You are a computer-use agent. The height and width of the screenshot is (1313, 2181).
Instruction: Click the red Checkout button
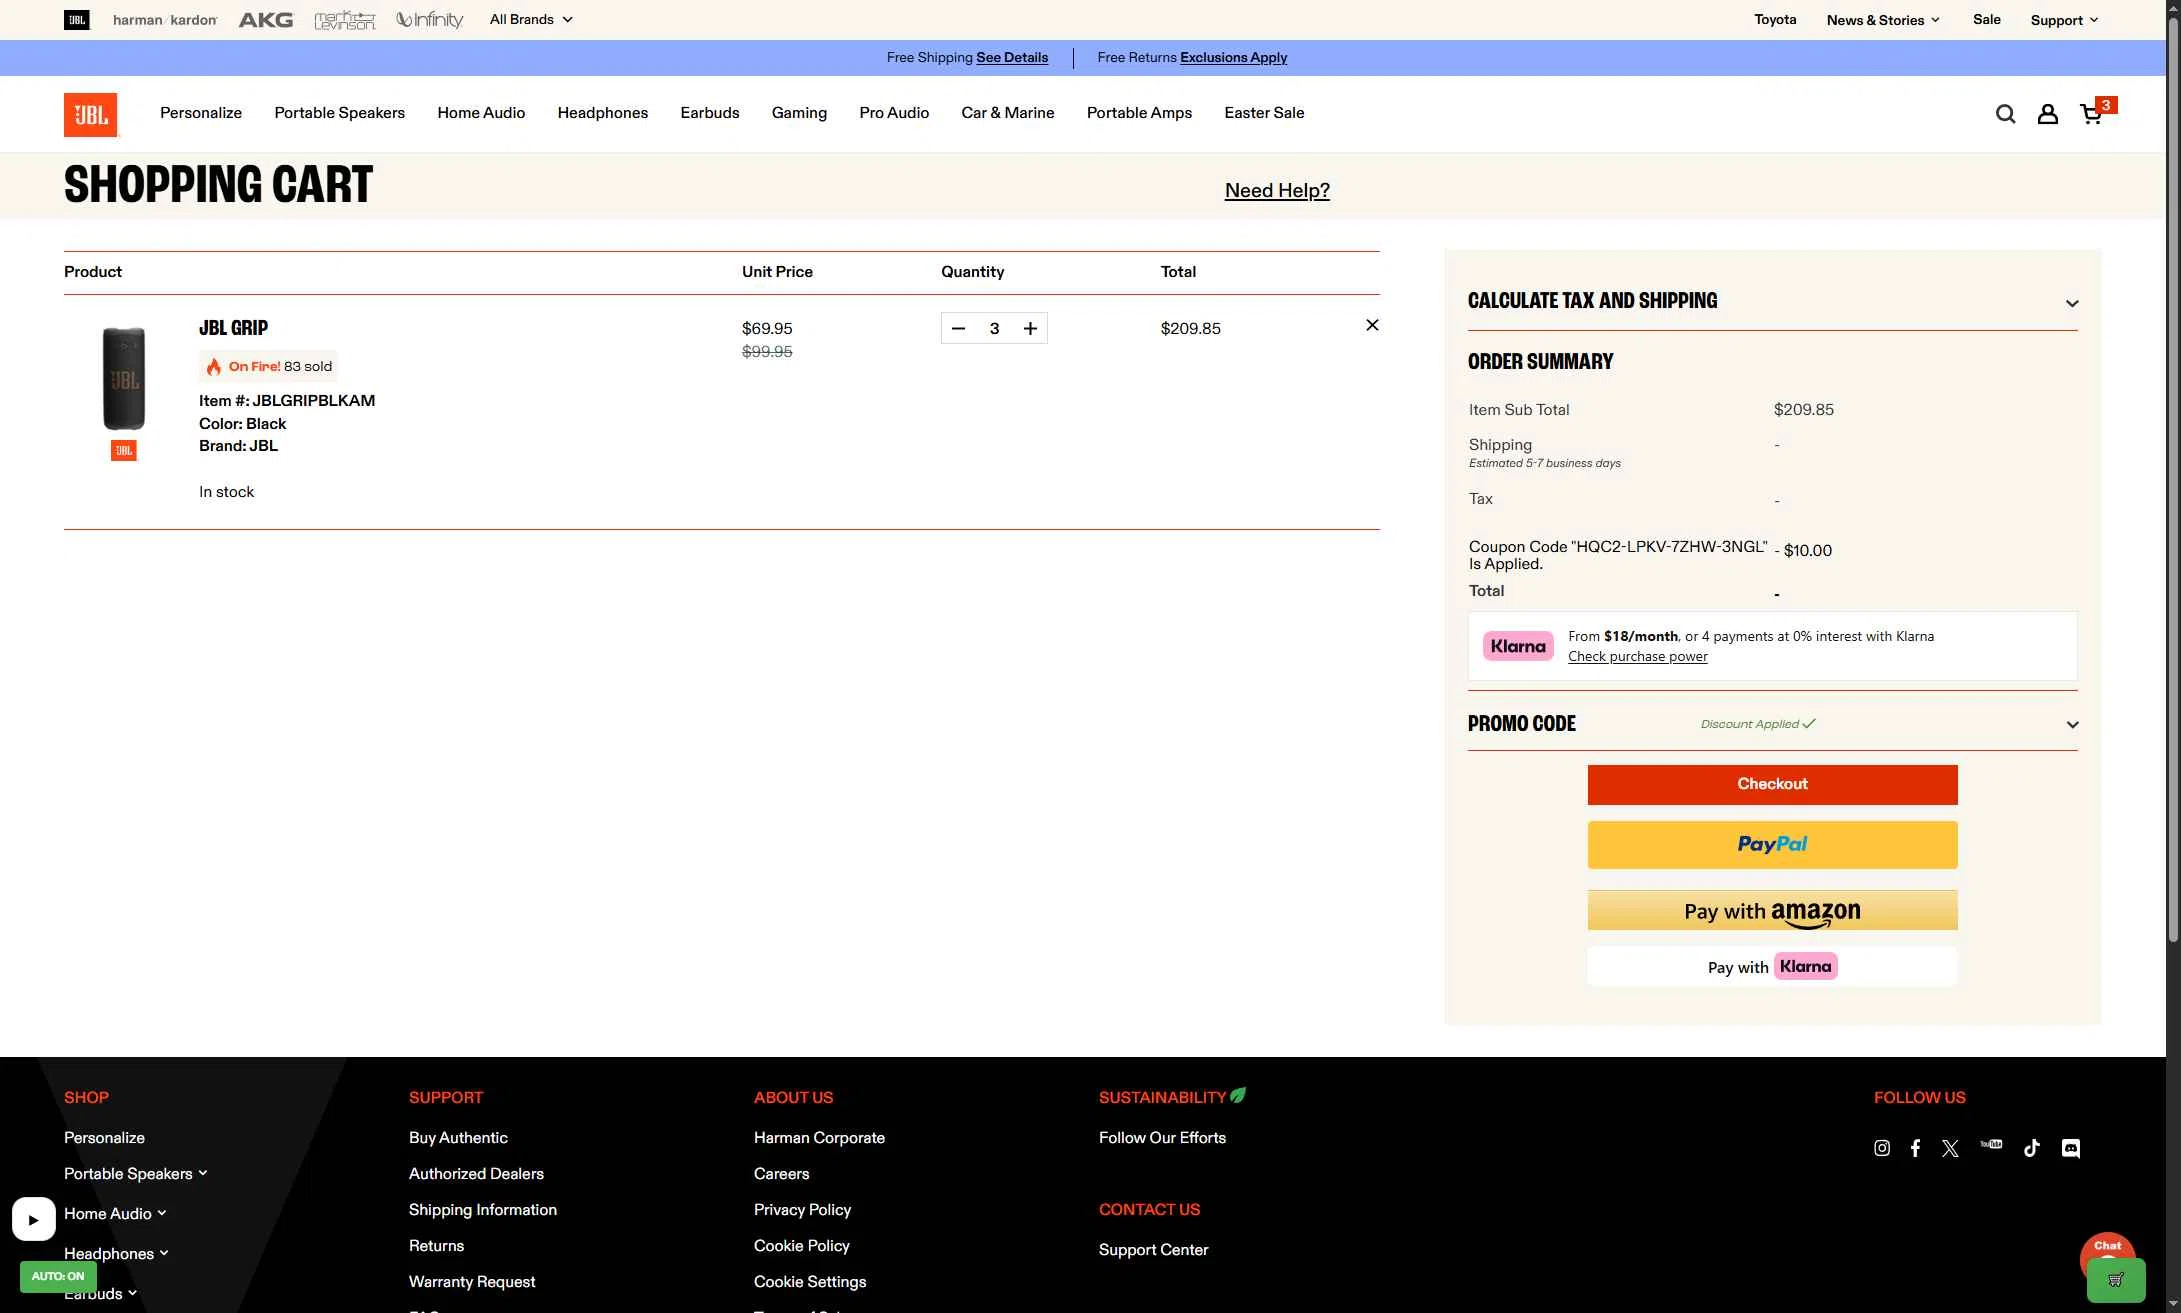pos(1772,784)
